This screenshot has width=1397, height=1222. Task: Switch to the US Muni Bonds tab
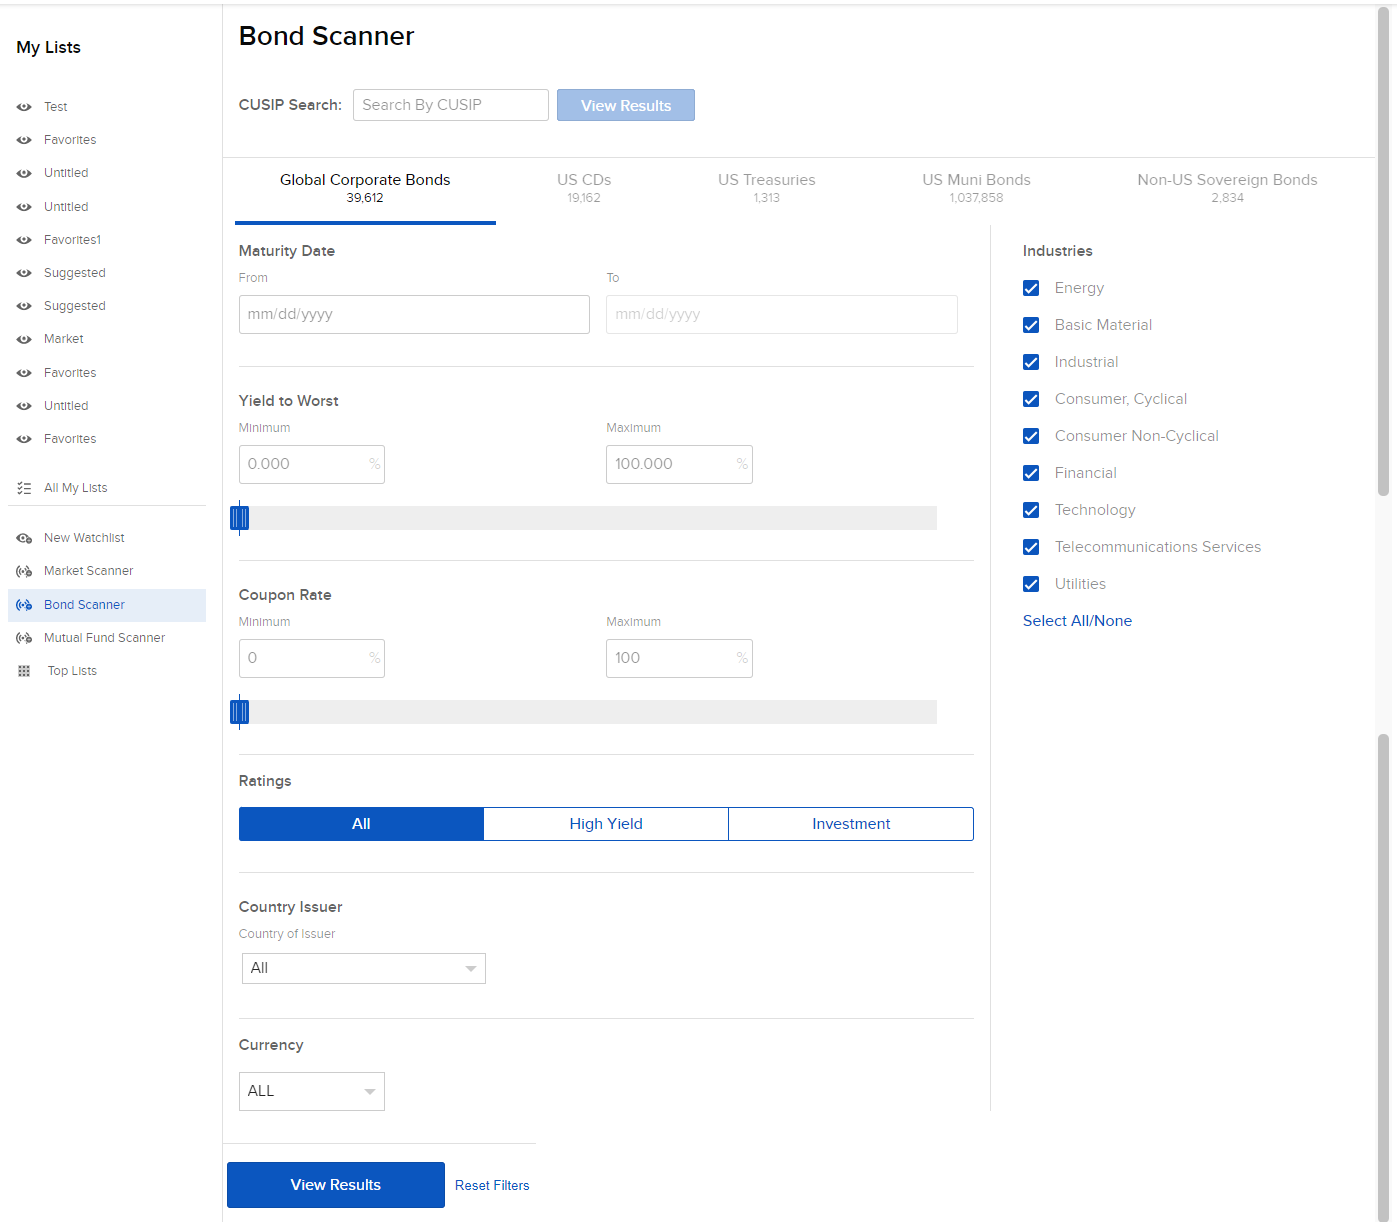click(976, 187)
